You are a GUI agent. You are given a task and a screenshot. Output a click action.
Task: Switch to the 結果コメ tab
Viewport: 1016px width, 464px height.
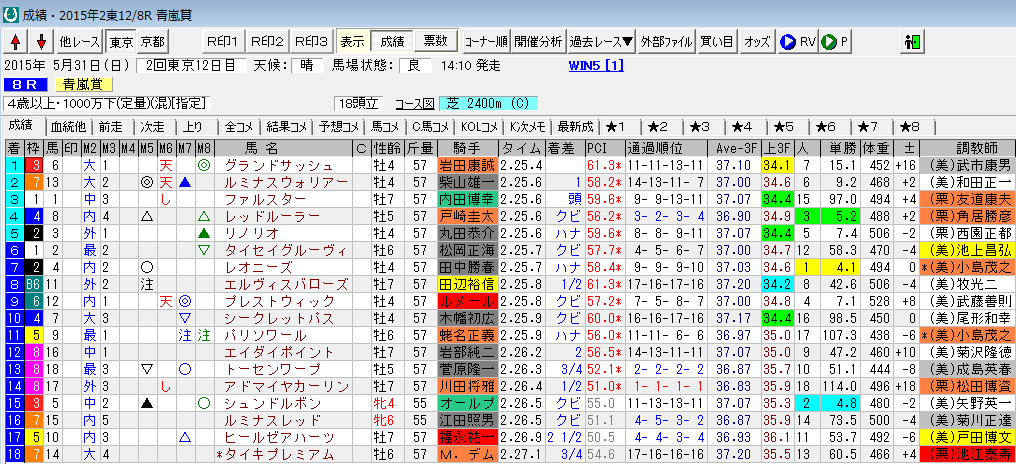pyautogui.click(x=287, y=127)
